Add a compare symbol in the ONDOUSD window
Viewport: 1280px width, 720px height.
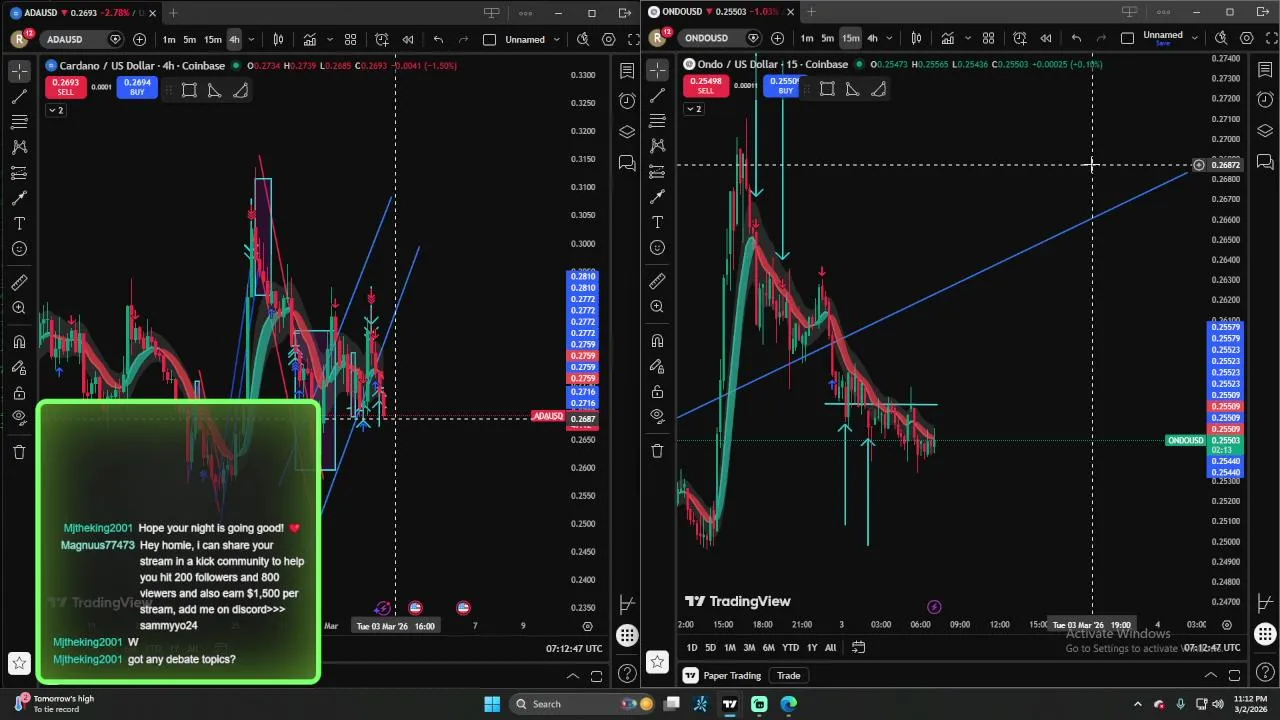pos(777,38)
